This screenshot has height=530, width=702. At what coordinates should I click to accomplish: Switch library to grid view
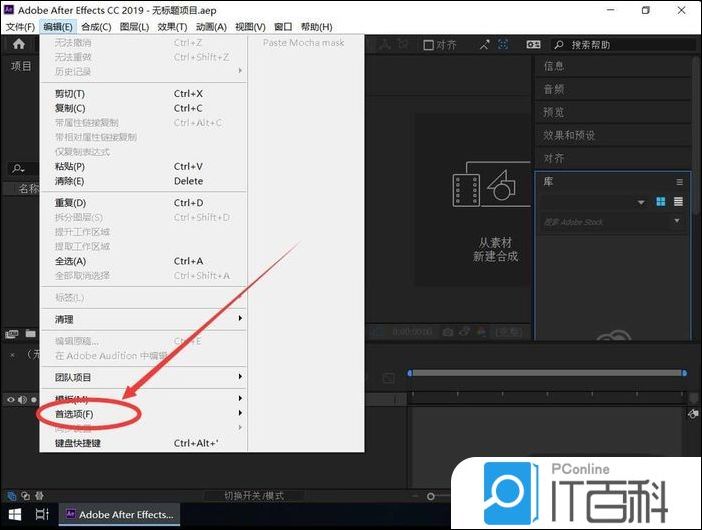(661, 202)
